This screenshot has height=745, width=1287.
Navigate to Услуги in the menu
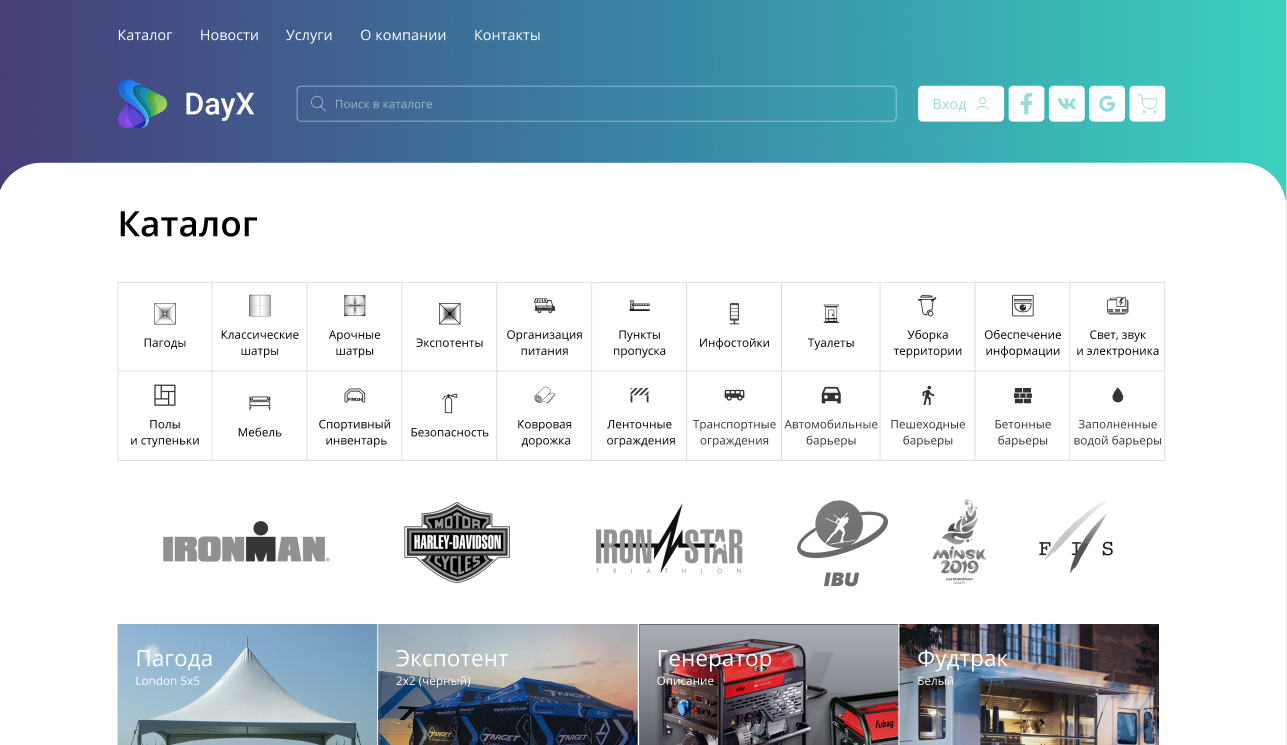(309, 35)
